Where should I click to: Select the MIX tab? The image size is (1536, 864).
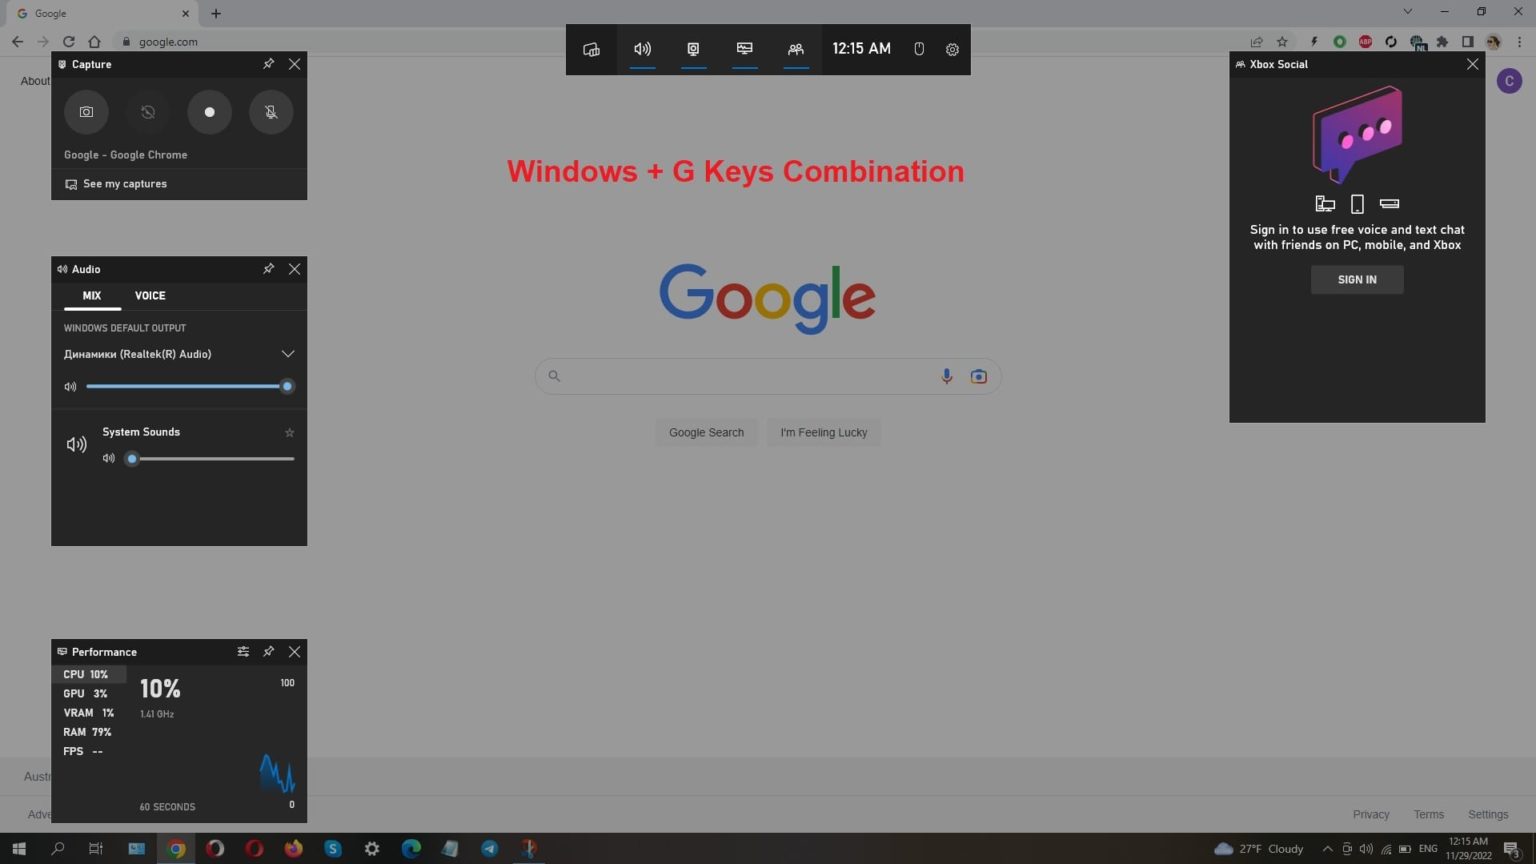pos(92,296)
